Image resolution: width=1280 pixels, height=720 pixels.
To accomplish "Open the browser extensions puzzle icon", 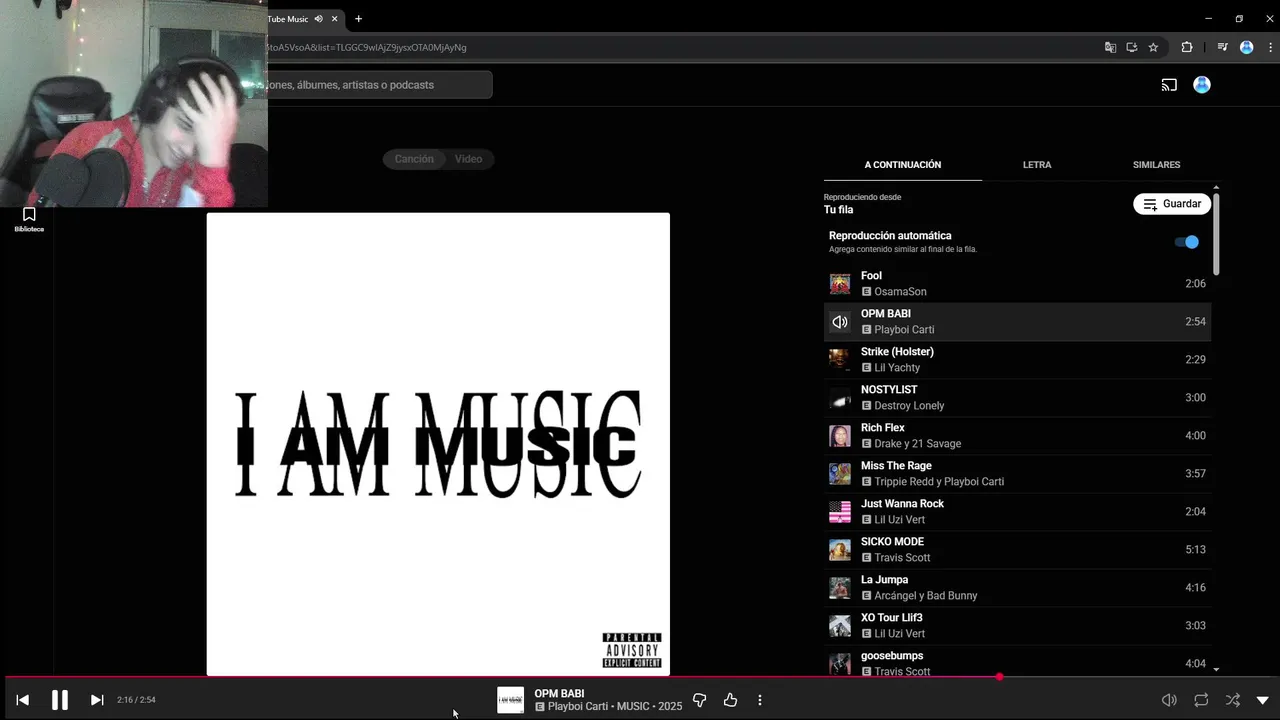I will (x=1187, y=47).
